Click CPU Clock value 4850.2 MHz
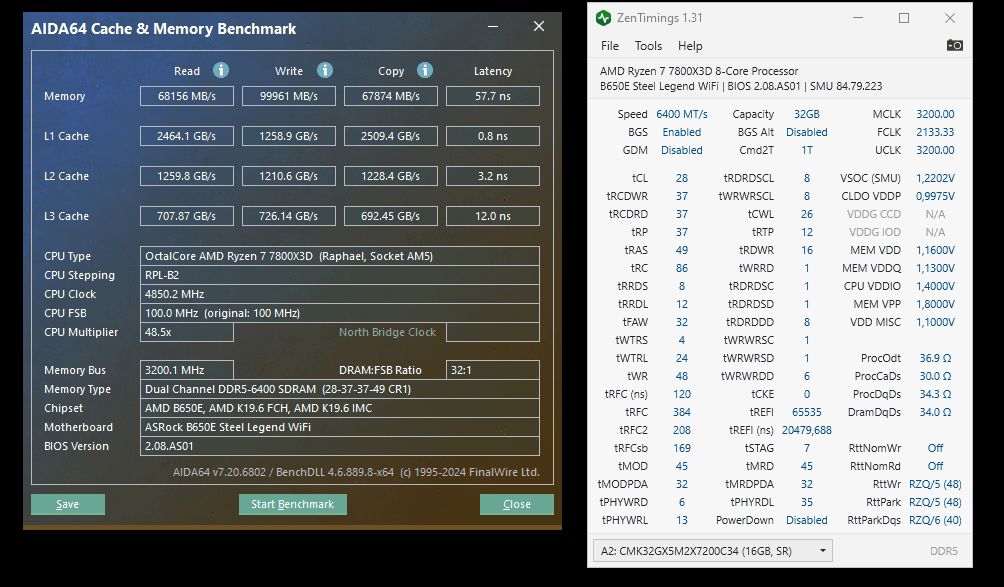Viewport: 1004px width, 587px height. (x=340, y=294)
